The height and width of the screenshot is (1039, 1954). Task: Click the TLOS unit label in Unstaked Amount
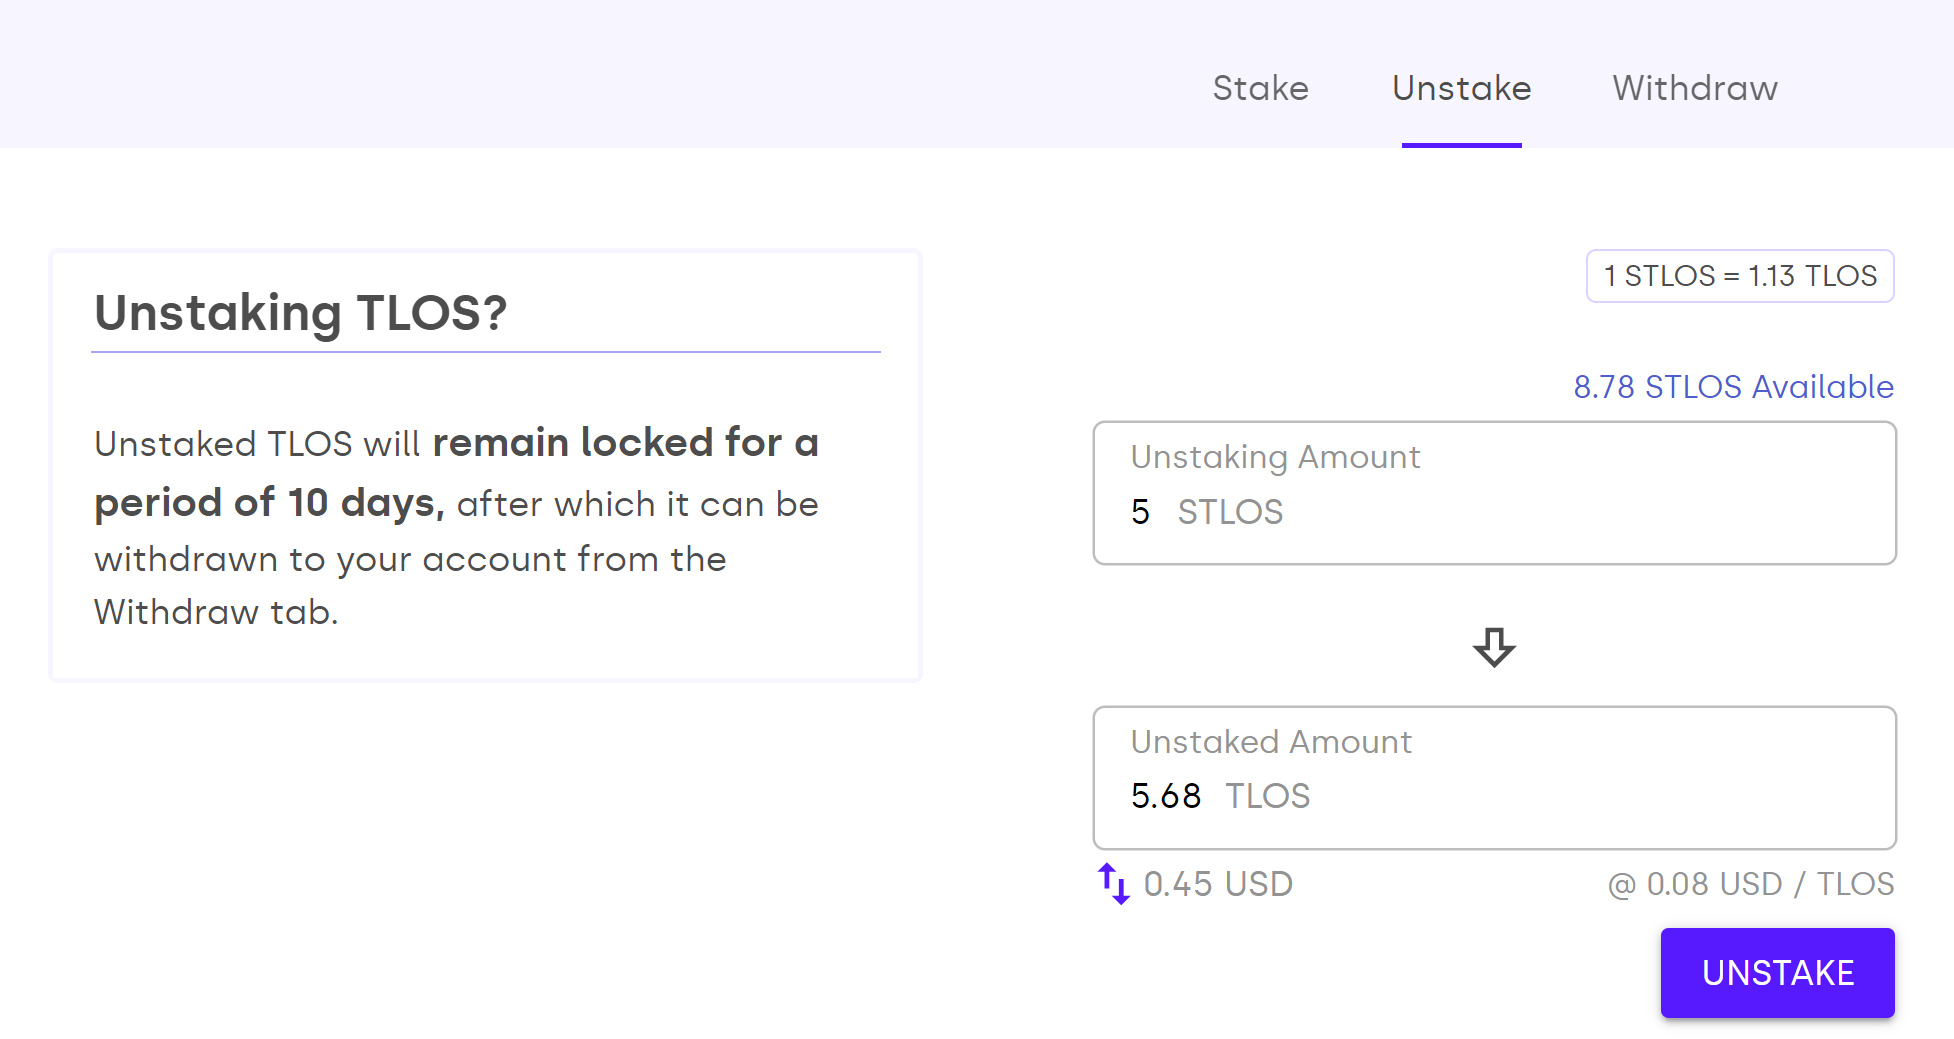(x=1267, y=796)
